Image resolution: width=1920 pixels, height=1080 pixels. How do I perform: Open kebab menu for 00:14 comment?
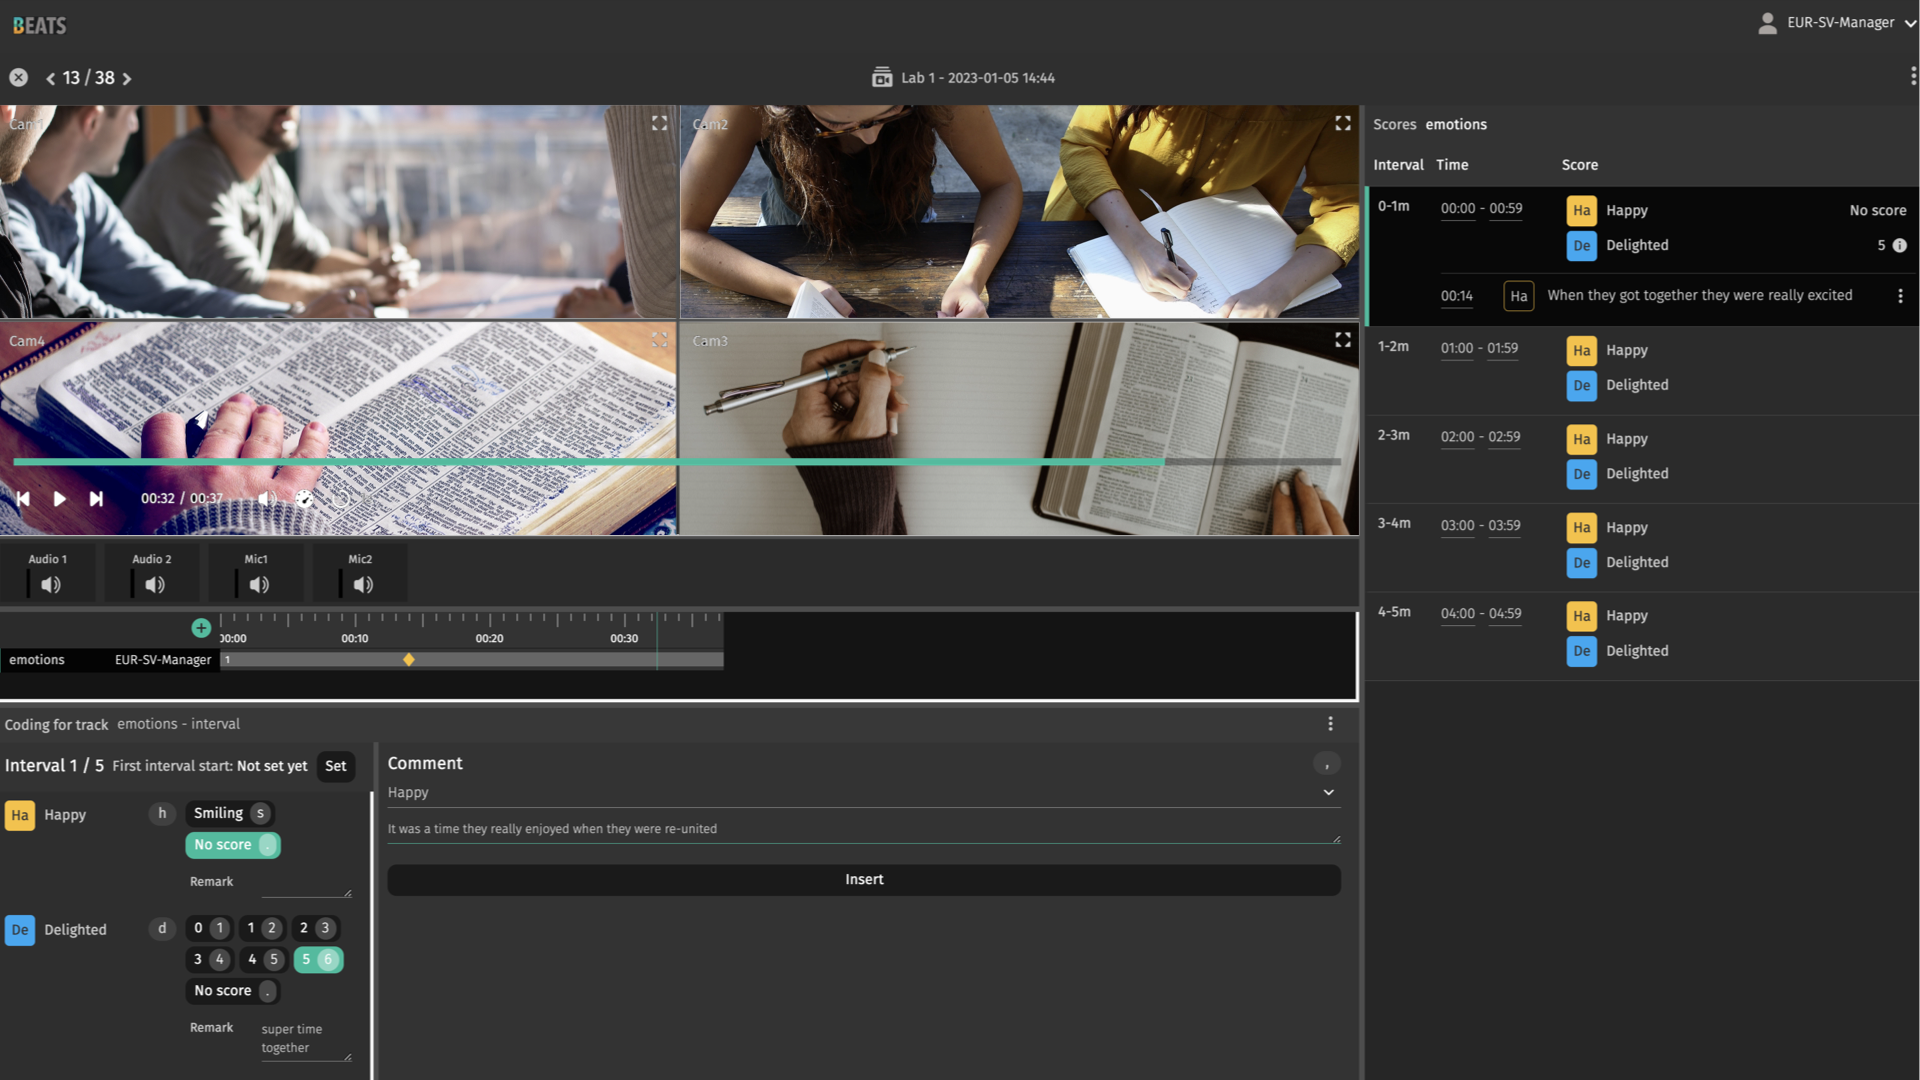1900,296
